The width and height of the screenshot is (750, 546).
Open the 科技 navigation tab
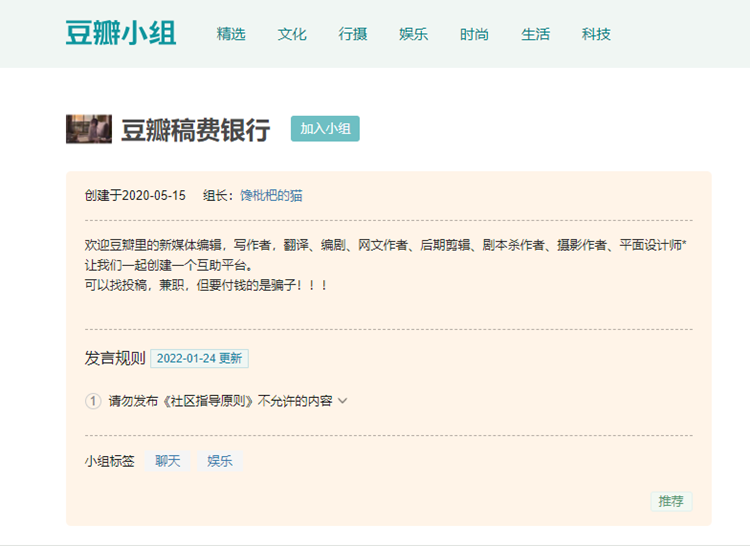[x=596, y=34]
